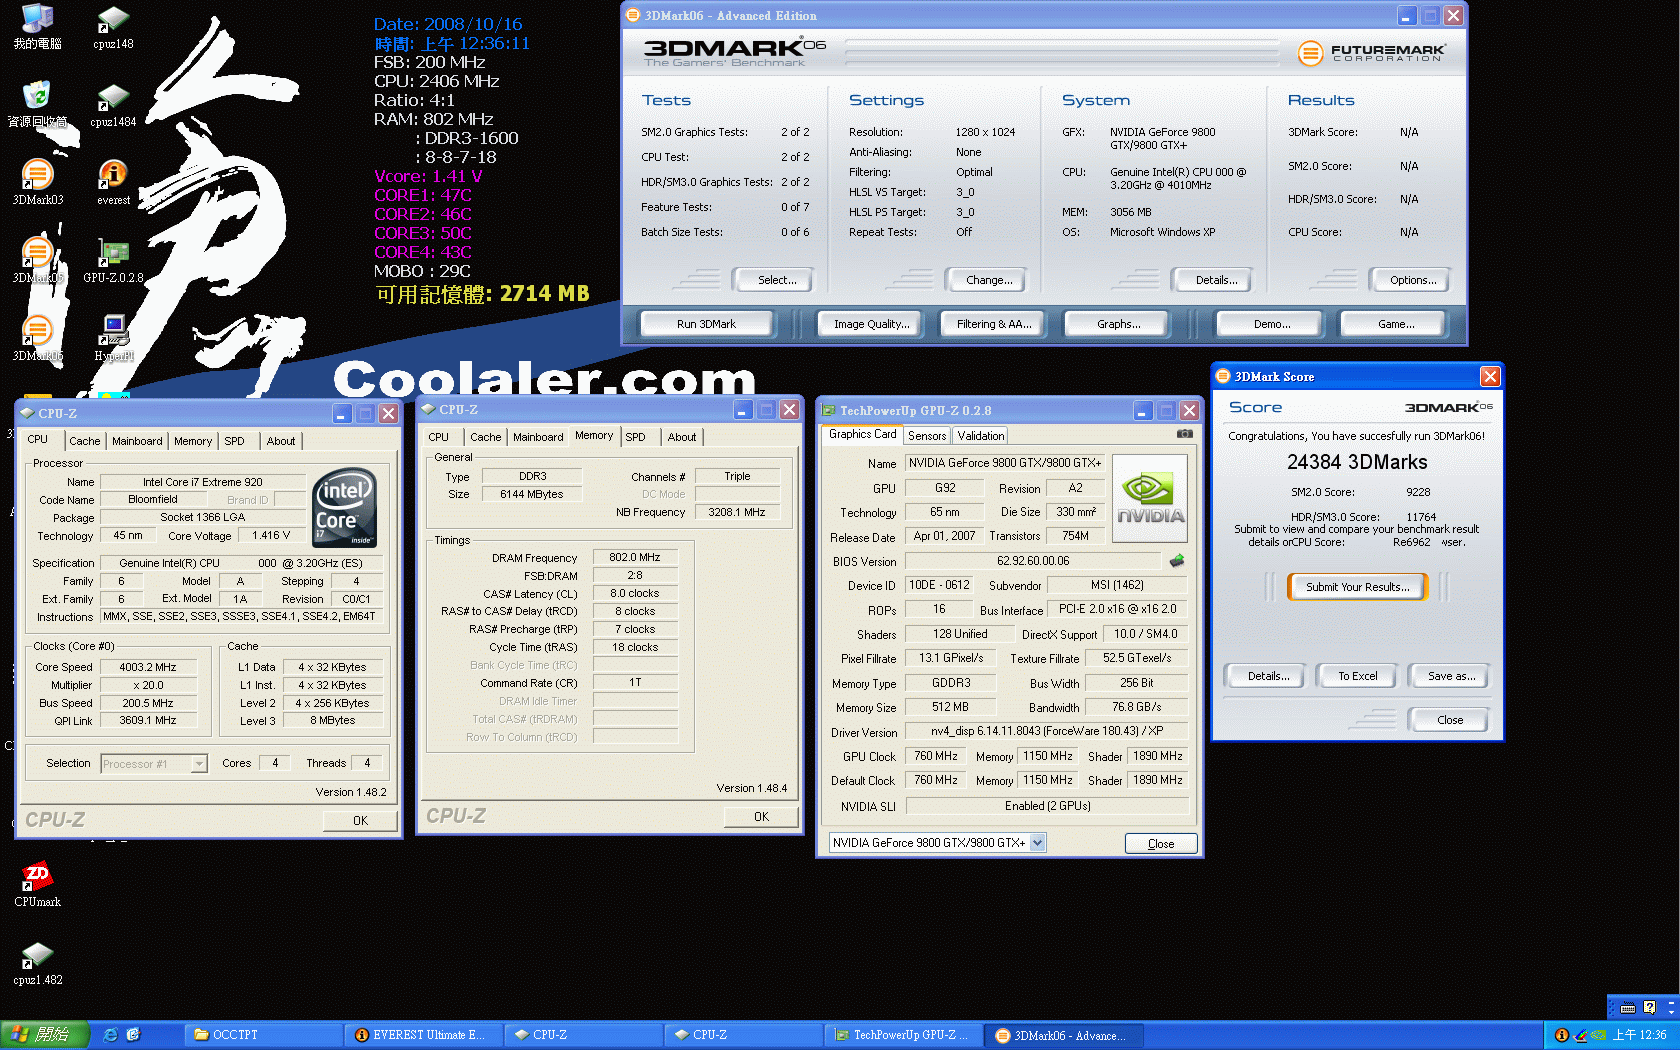Click Details under System
The height and width of the screenshot is (1050, 1680).
(1215, 280)
